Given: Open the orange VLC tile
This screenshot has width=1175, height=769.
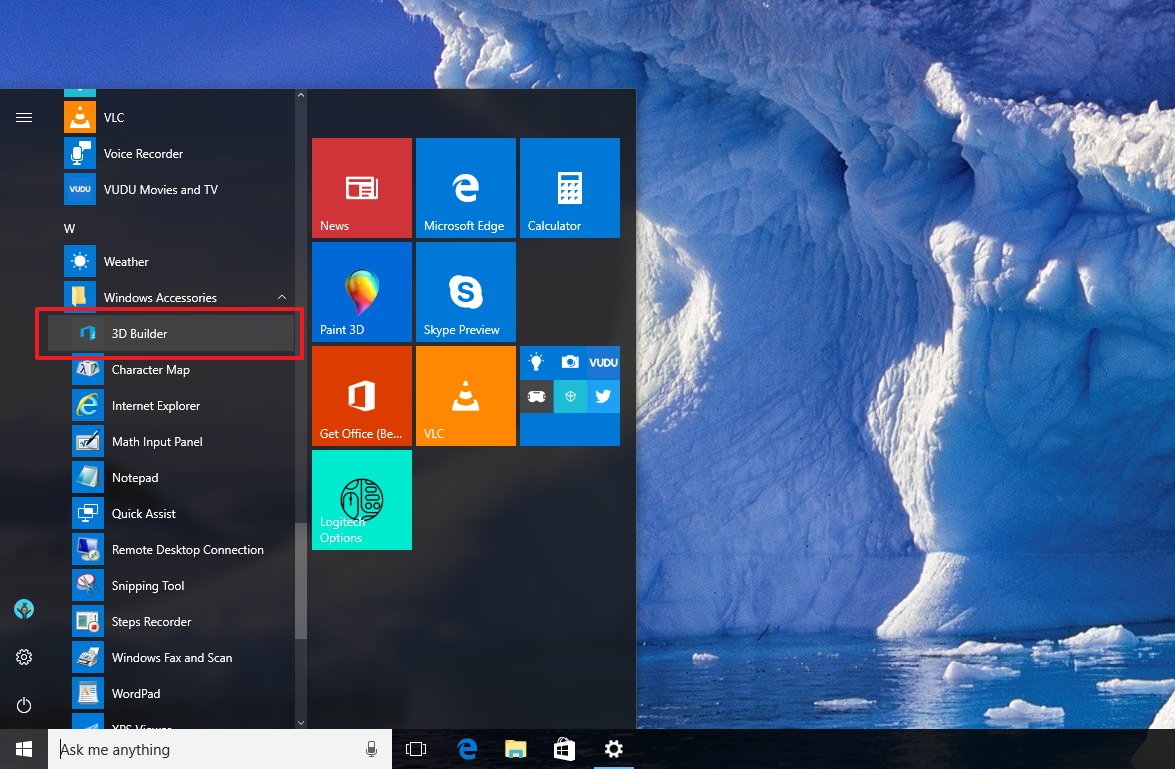Looking at the screenshot, I should click(x=466, y=396).
